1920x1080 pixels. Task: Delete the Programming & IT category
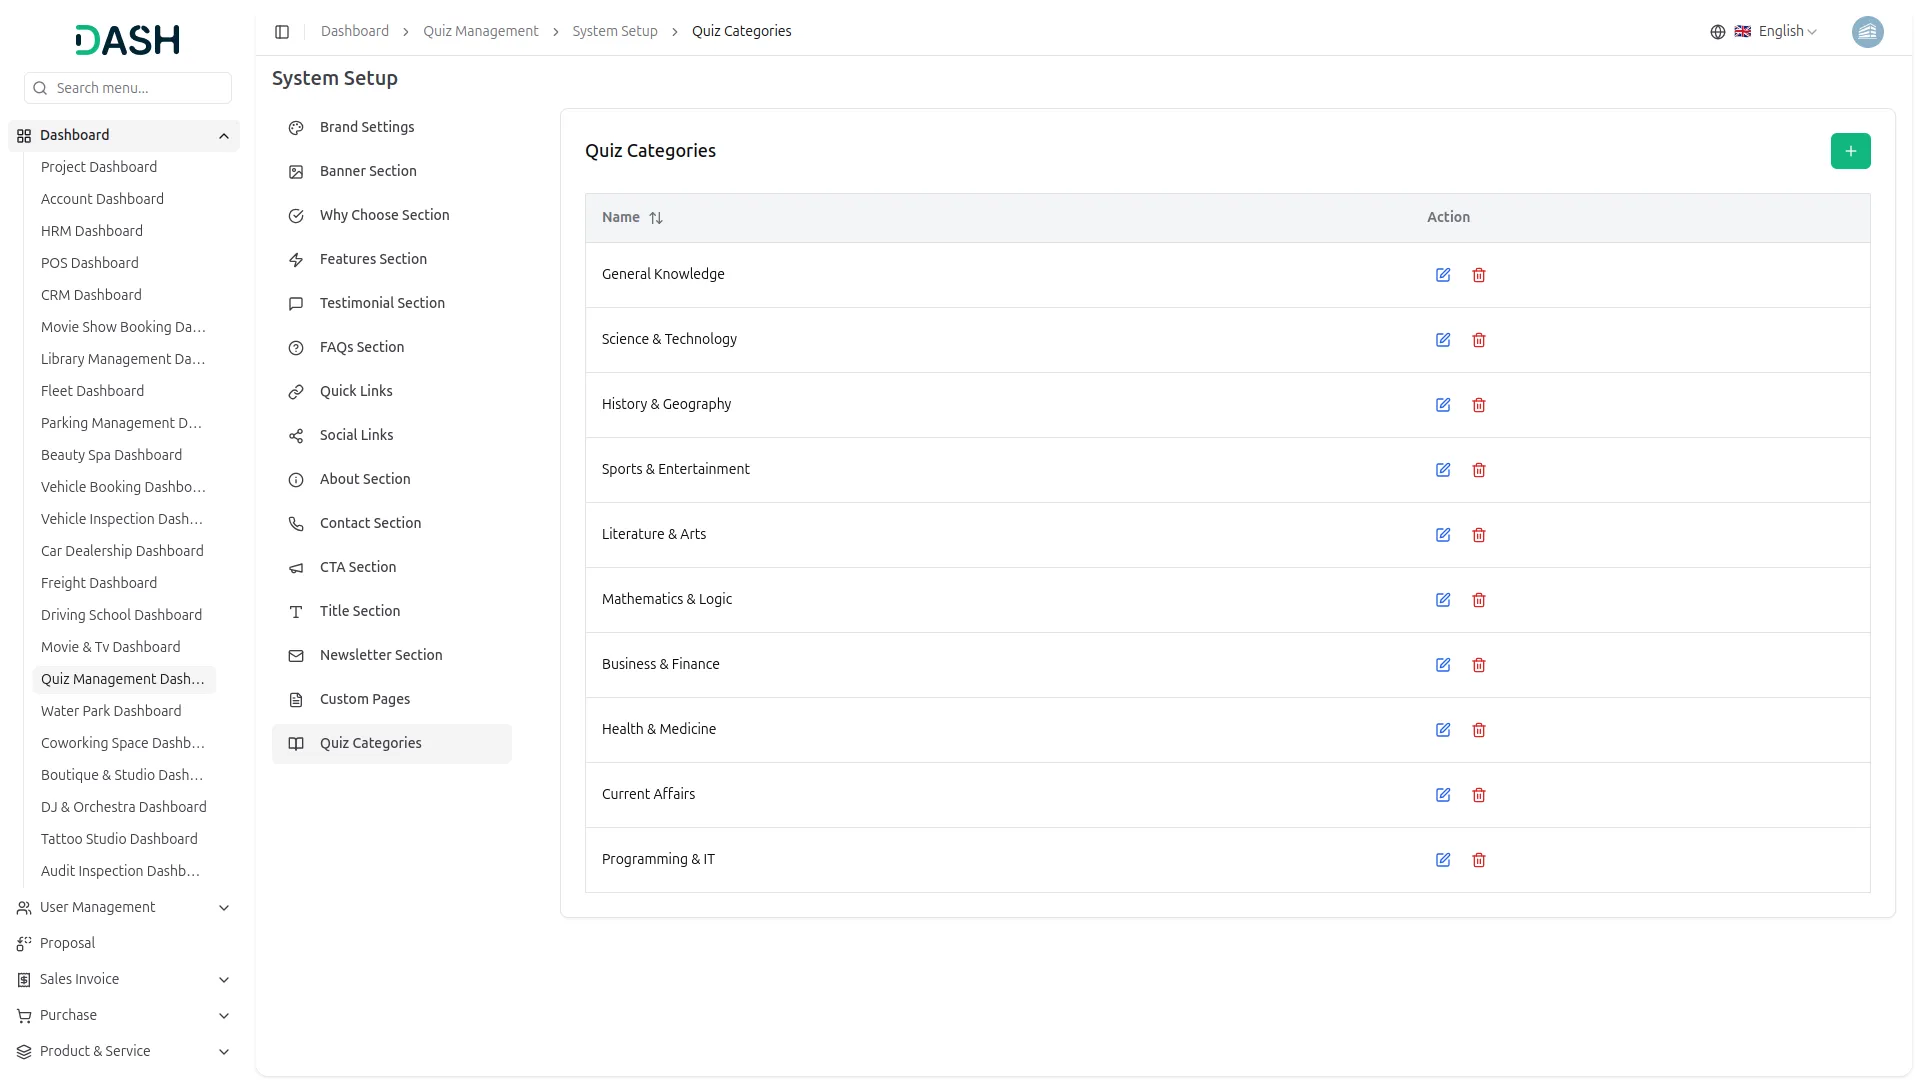(1479, 860)
